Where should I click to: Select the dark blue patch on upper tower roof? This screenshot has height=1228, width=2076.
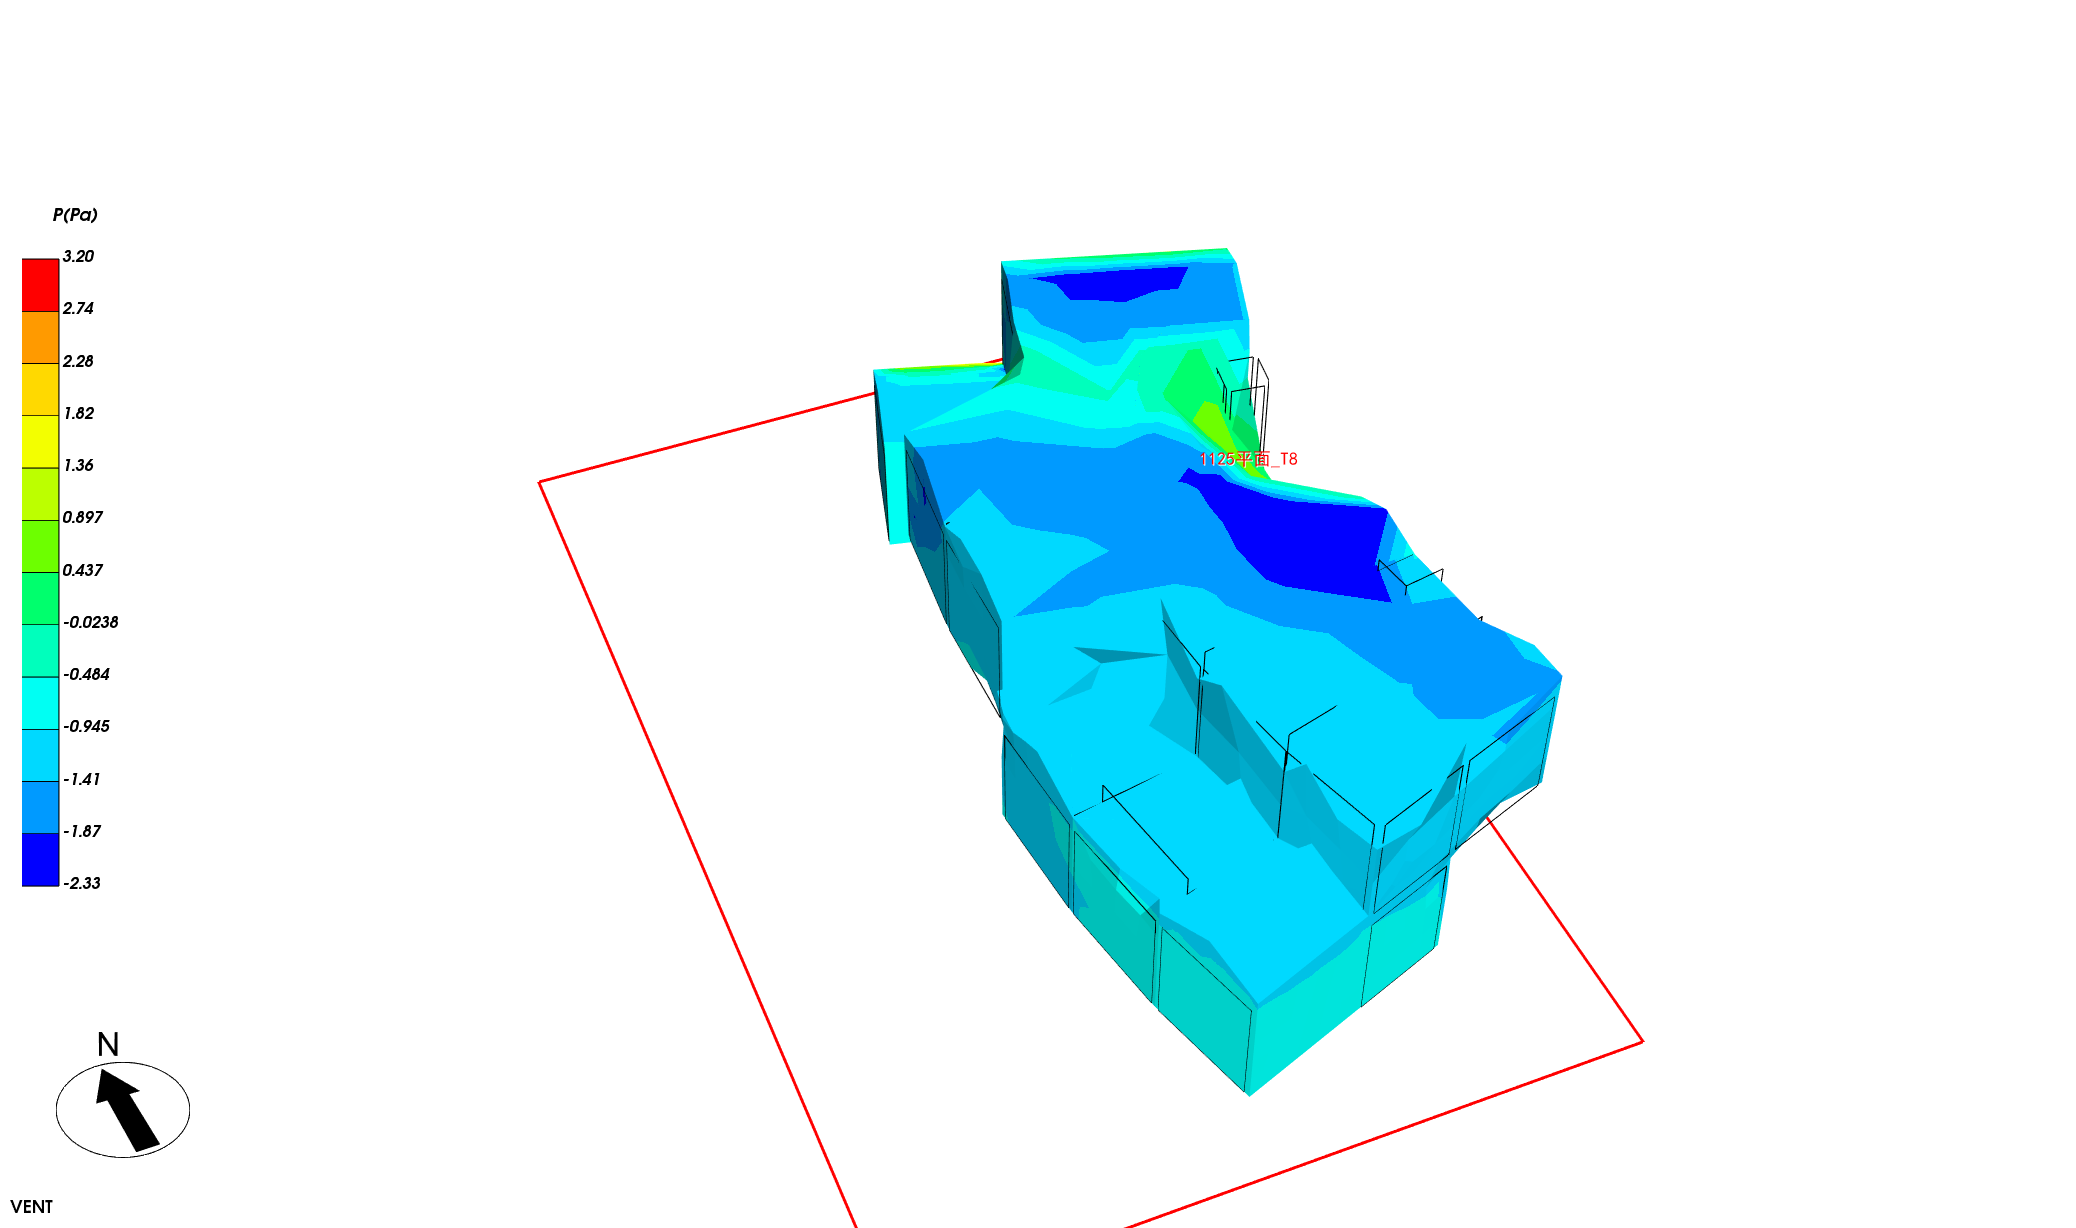(1120, 283)
